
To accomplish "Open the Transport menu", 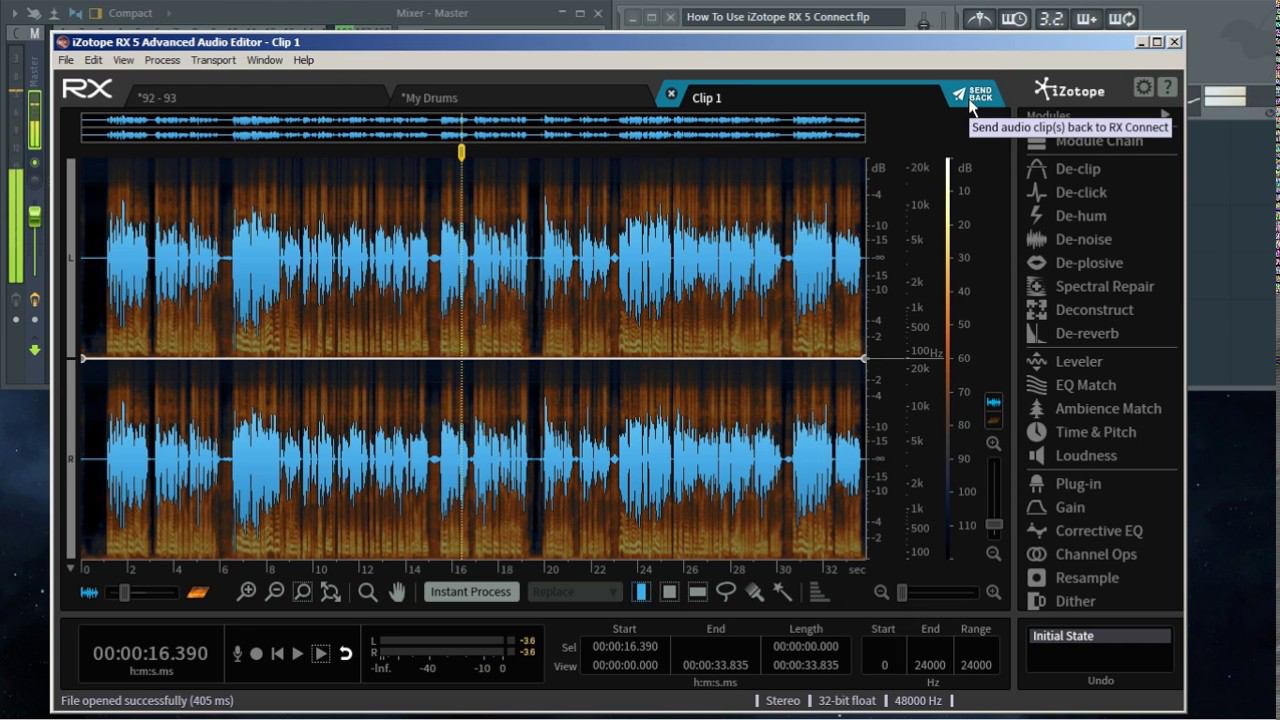I will pos(213,60).
